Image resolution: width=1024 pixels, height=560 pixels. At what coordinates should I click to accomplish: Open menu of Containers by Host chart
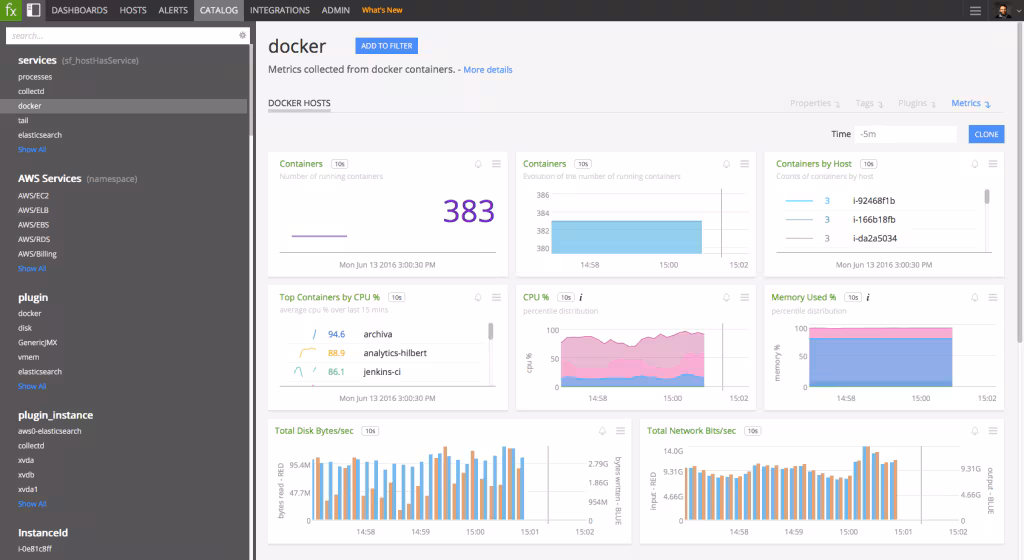point(993,164)
